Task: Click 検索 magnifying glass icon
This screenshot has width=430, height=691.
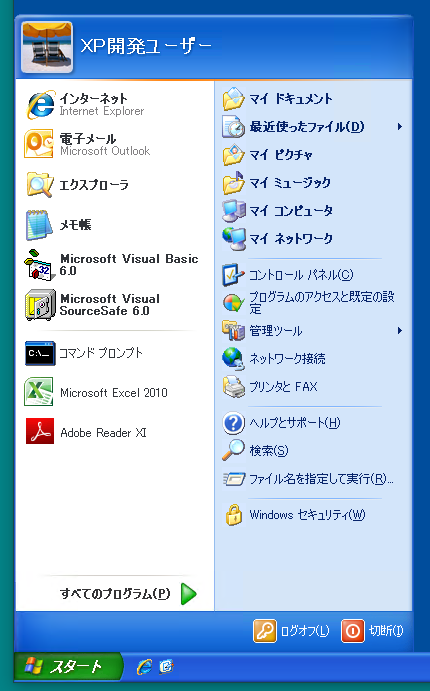Action: pos(233,450)
